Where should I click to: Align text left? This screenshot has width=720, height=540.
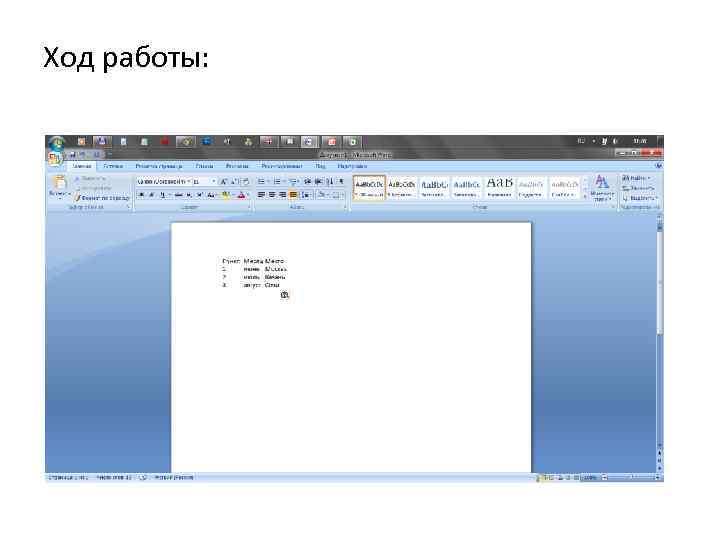(x=261, y=195)
